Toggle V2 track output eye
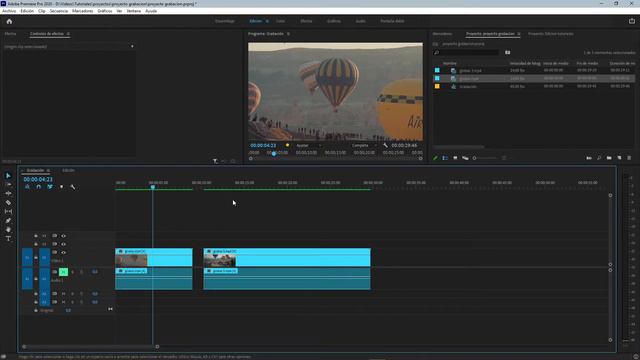The width and height of the screenshot is (640, 360). 63,244
